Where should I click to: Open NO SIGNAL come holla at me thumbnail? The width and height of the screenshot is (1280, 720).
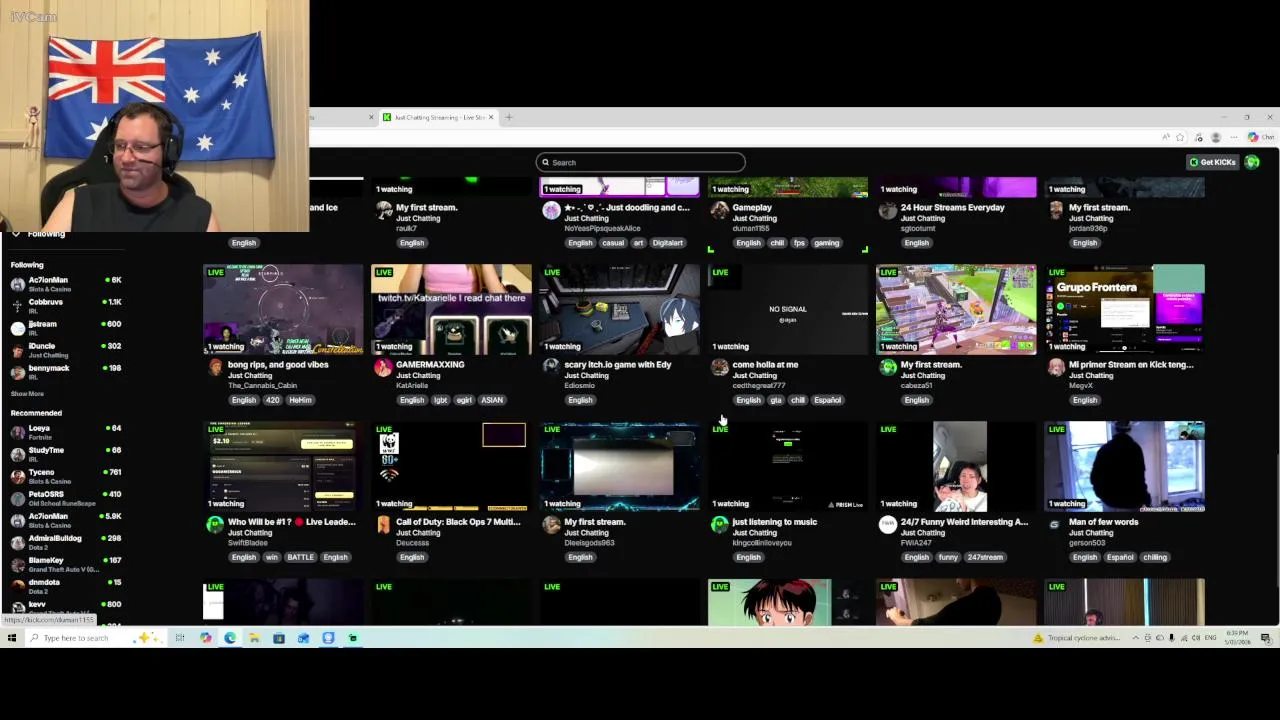[x=788, y=309]
